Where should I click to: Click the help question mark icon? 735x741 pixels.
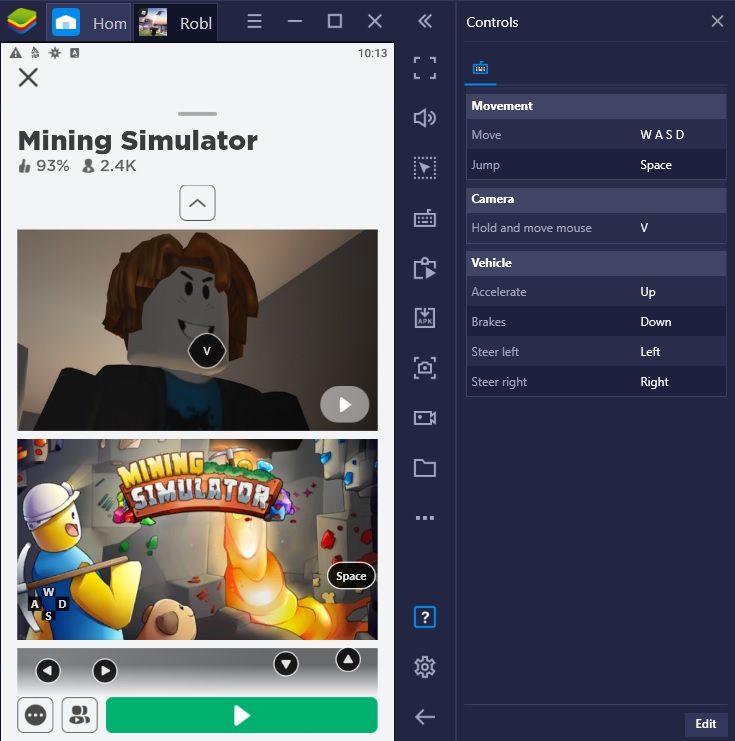425,617
